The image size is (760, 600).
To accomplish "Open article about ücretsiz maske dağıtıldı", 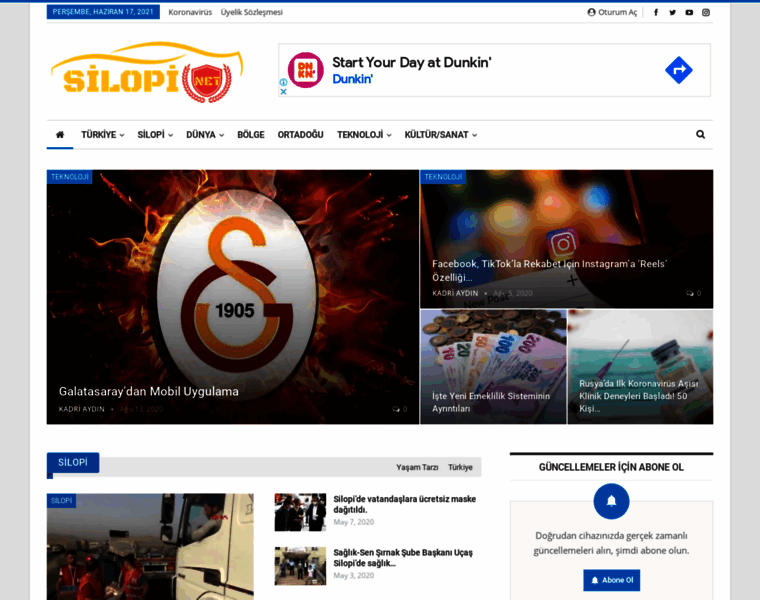I will tap(405, 504).
